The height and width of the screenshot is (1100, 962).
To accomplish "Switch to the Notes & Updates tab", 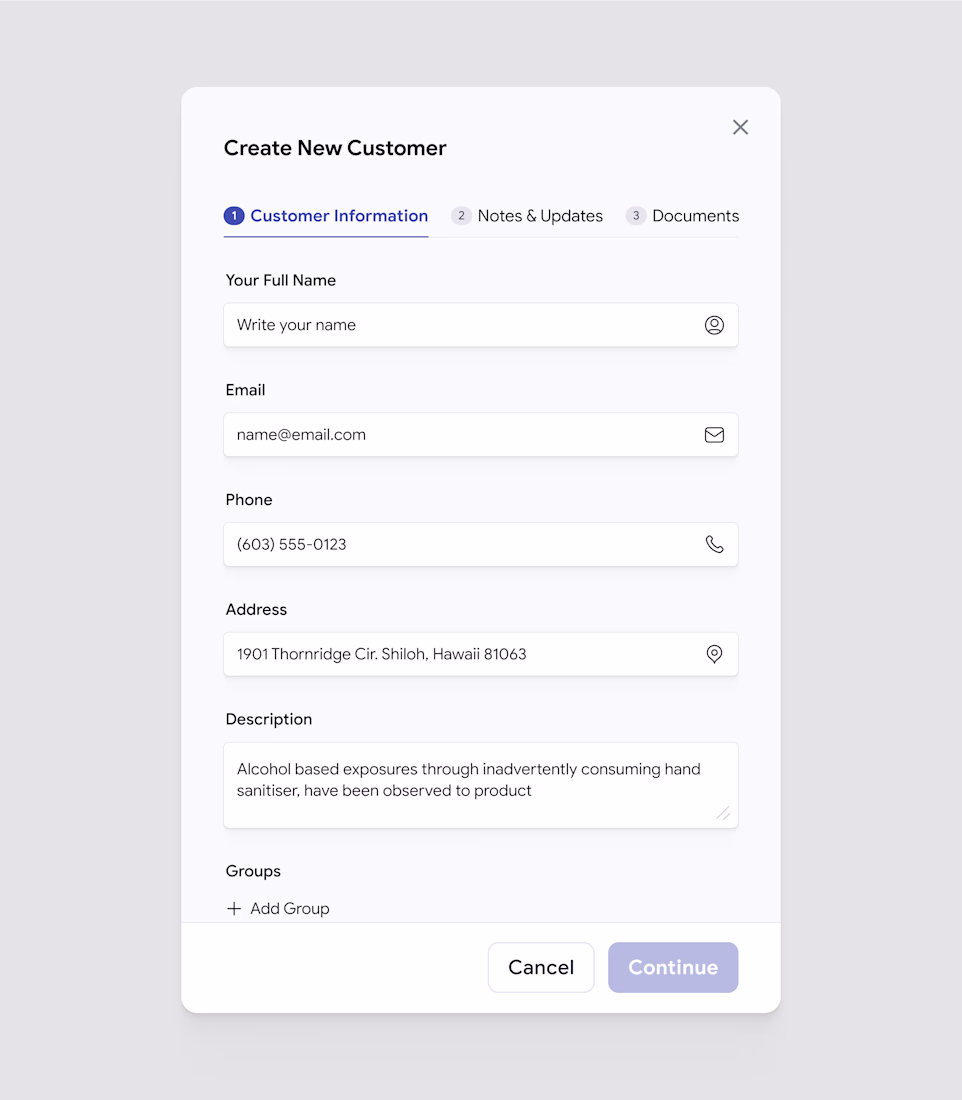I will click(x=540, y=216).
